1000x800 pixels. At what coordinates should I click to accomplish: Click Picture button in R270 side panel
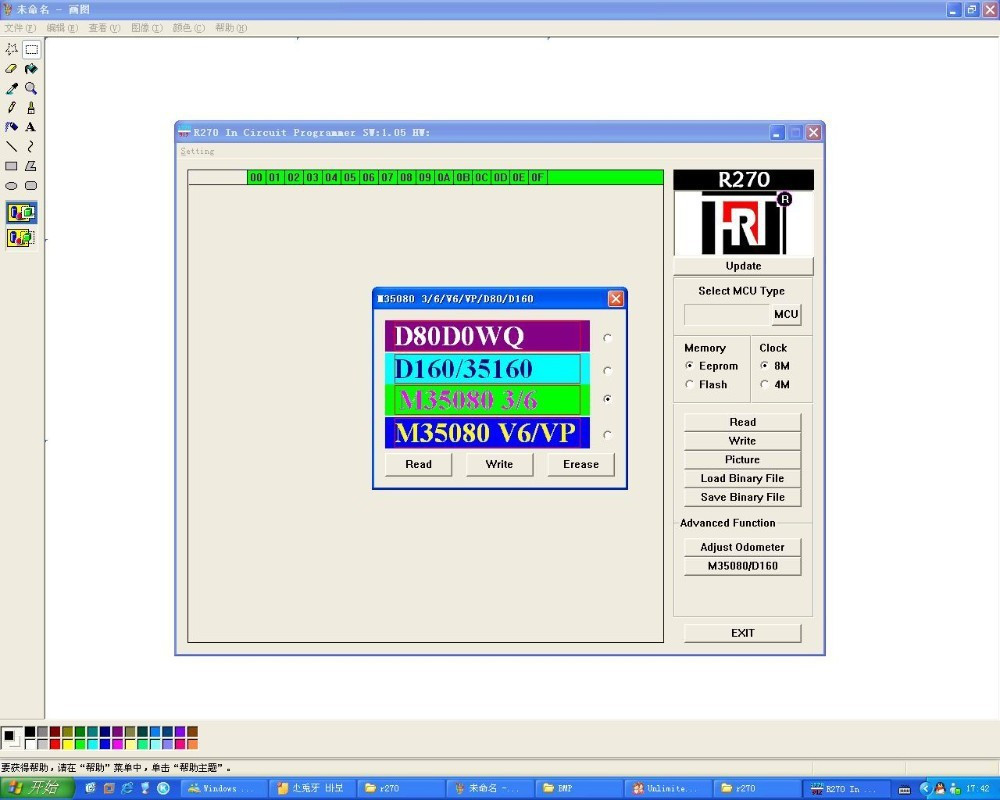(742, 459)
